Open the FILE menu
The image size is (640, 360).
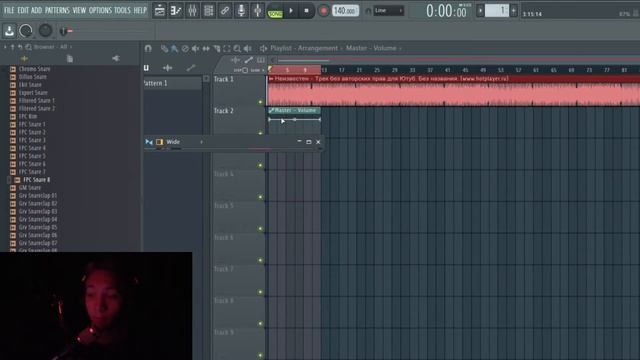tap(9, 10)
